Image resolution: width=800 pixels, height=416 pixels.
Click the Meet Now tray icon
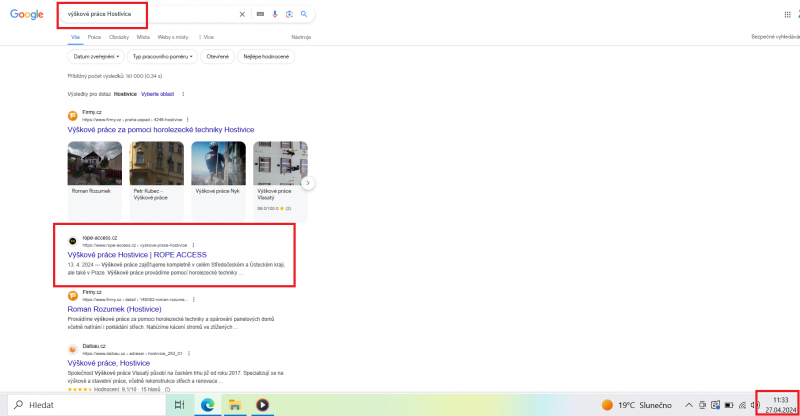pyautogui.click(x=703, y=405)
